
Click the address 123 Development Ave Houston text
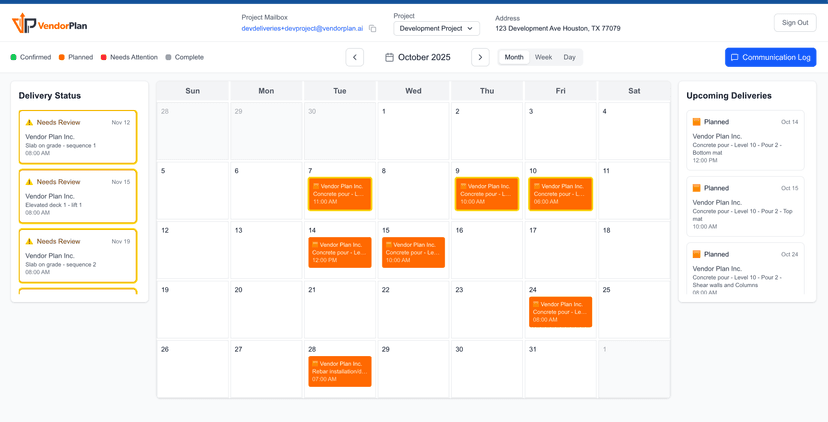click(558, 29)
